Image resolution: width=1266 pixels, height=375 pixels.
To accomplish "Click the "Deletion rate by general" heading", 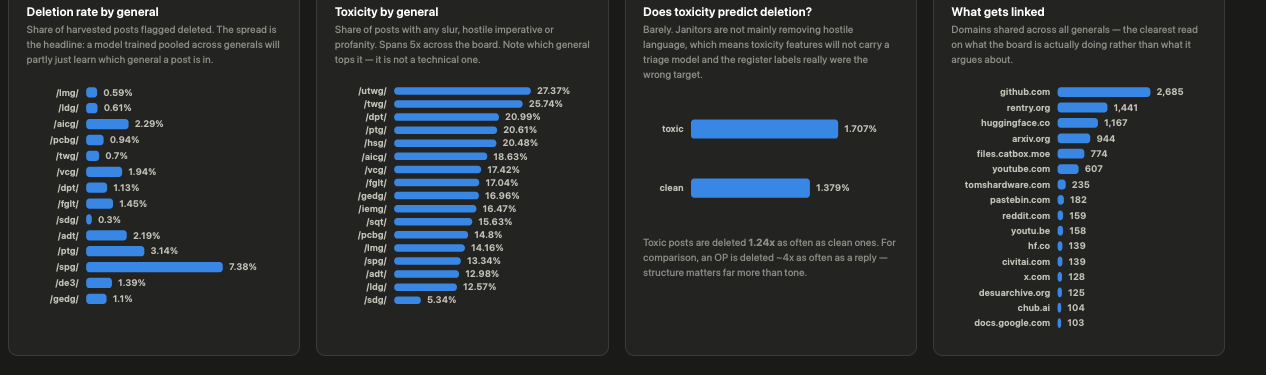I will [92, 12].
